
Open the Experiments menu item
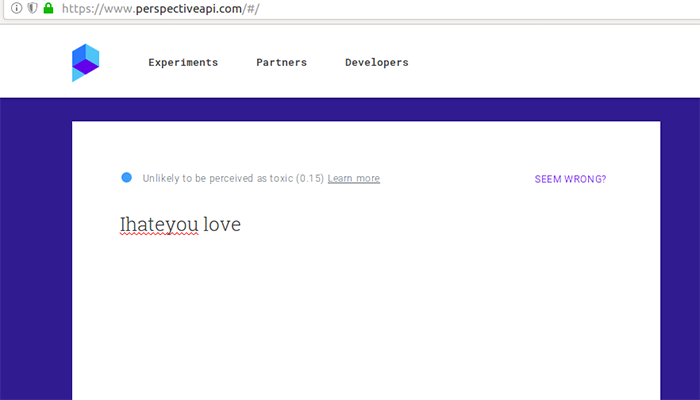183,63
